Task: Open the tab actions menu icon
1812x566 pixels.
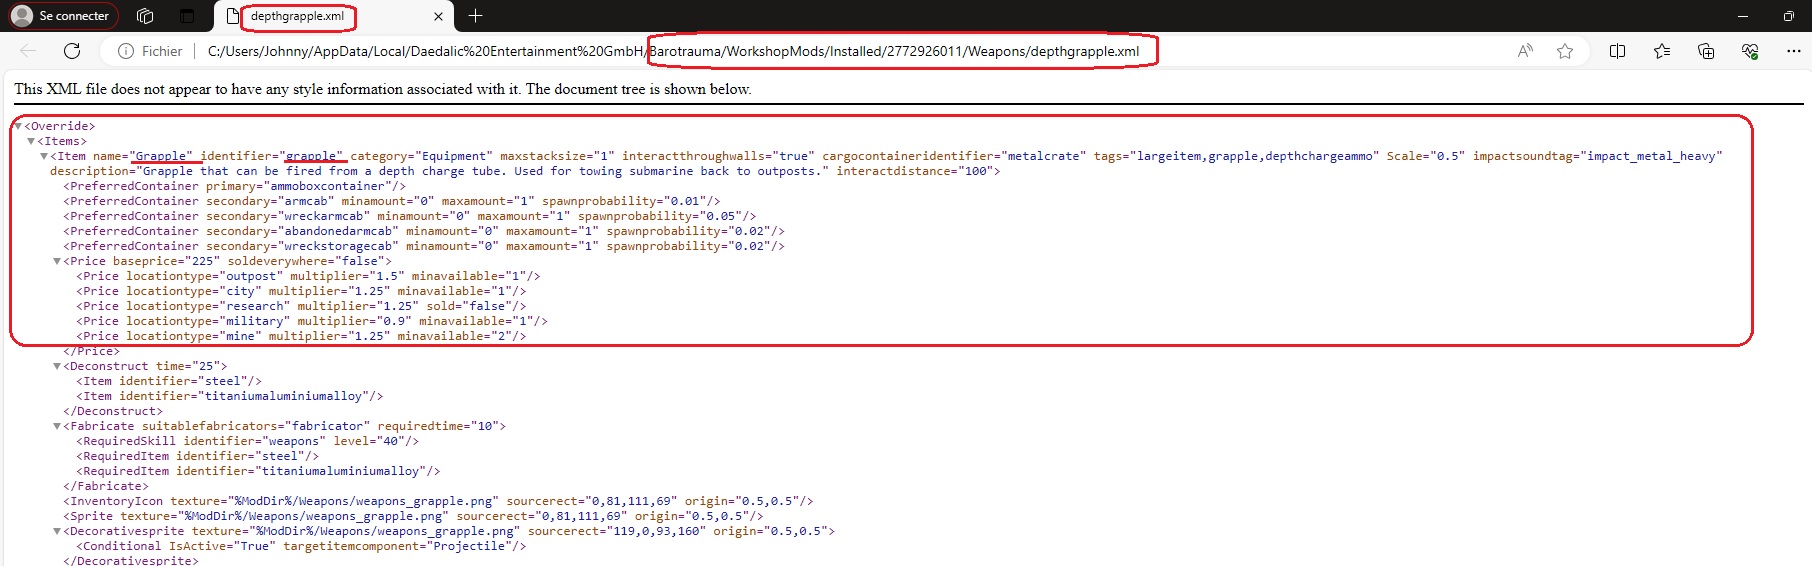Action: pyautogui.click(x=187, y=16)
